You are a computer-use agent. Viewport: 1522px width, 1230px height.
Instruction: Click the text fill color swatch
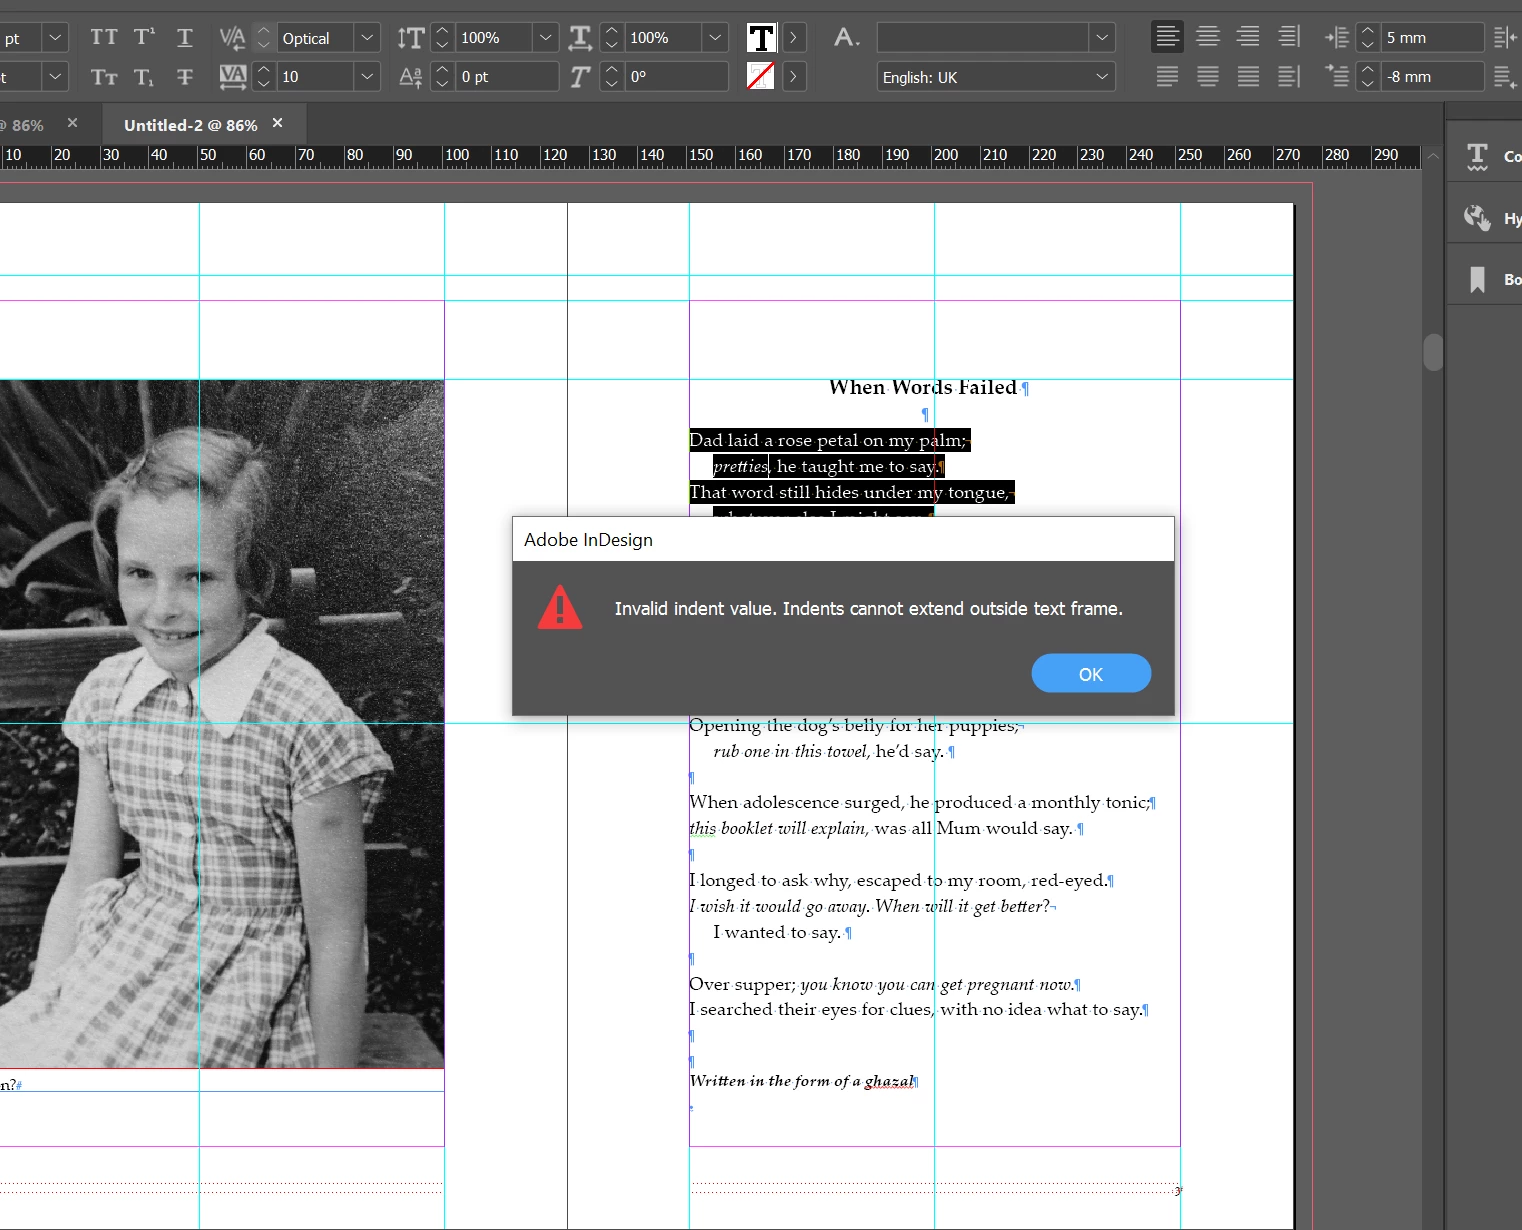coord(761,38)
